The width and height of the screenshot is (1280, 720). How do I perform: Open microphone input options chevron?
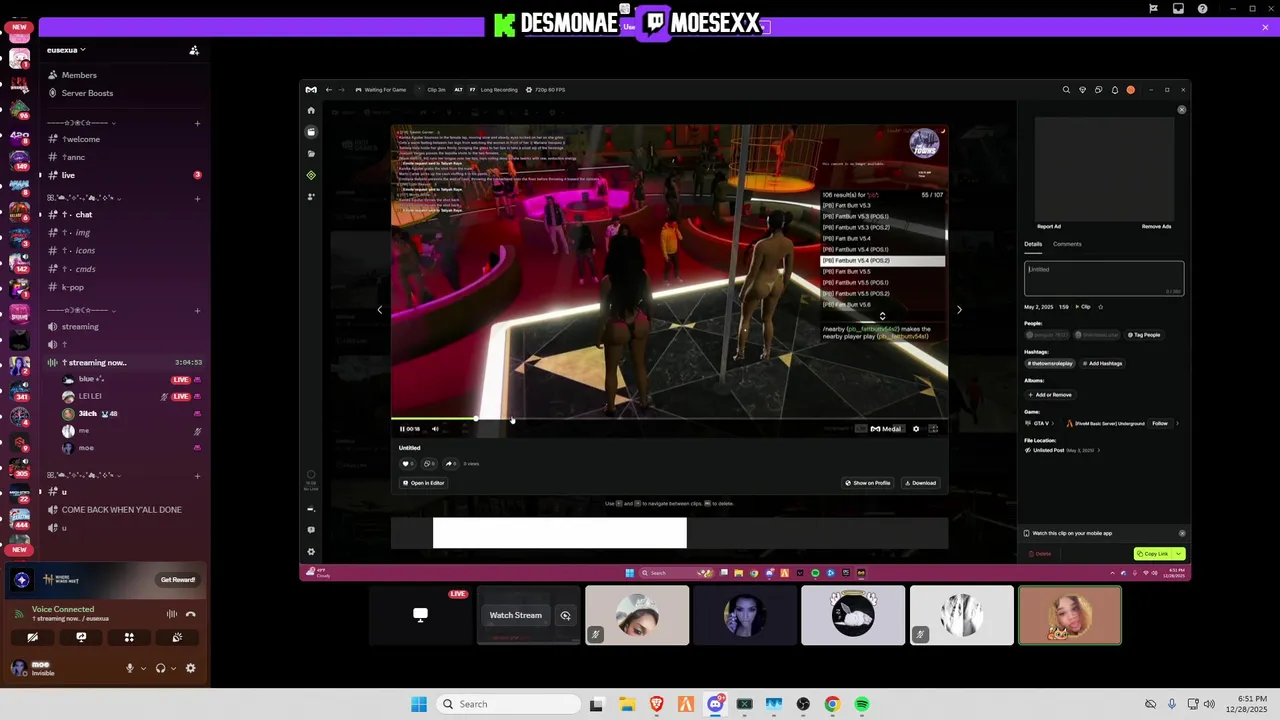(143, 668)
